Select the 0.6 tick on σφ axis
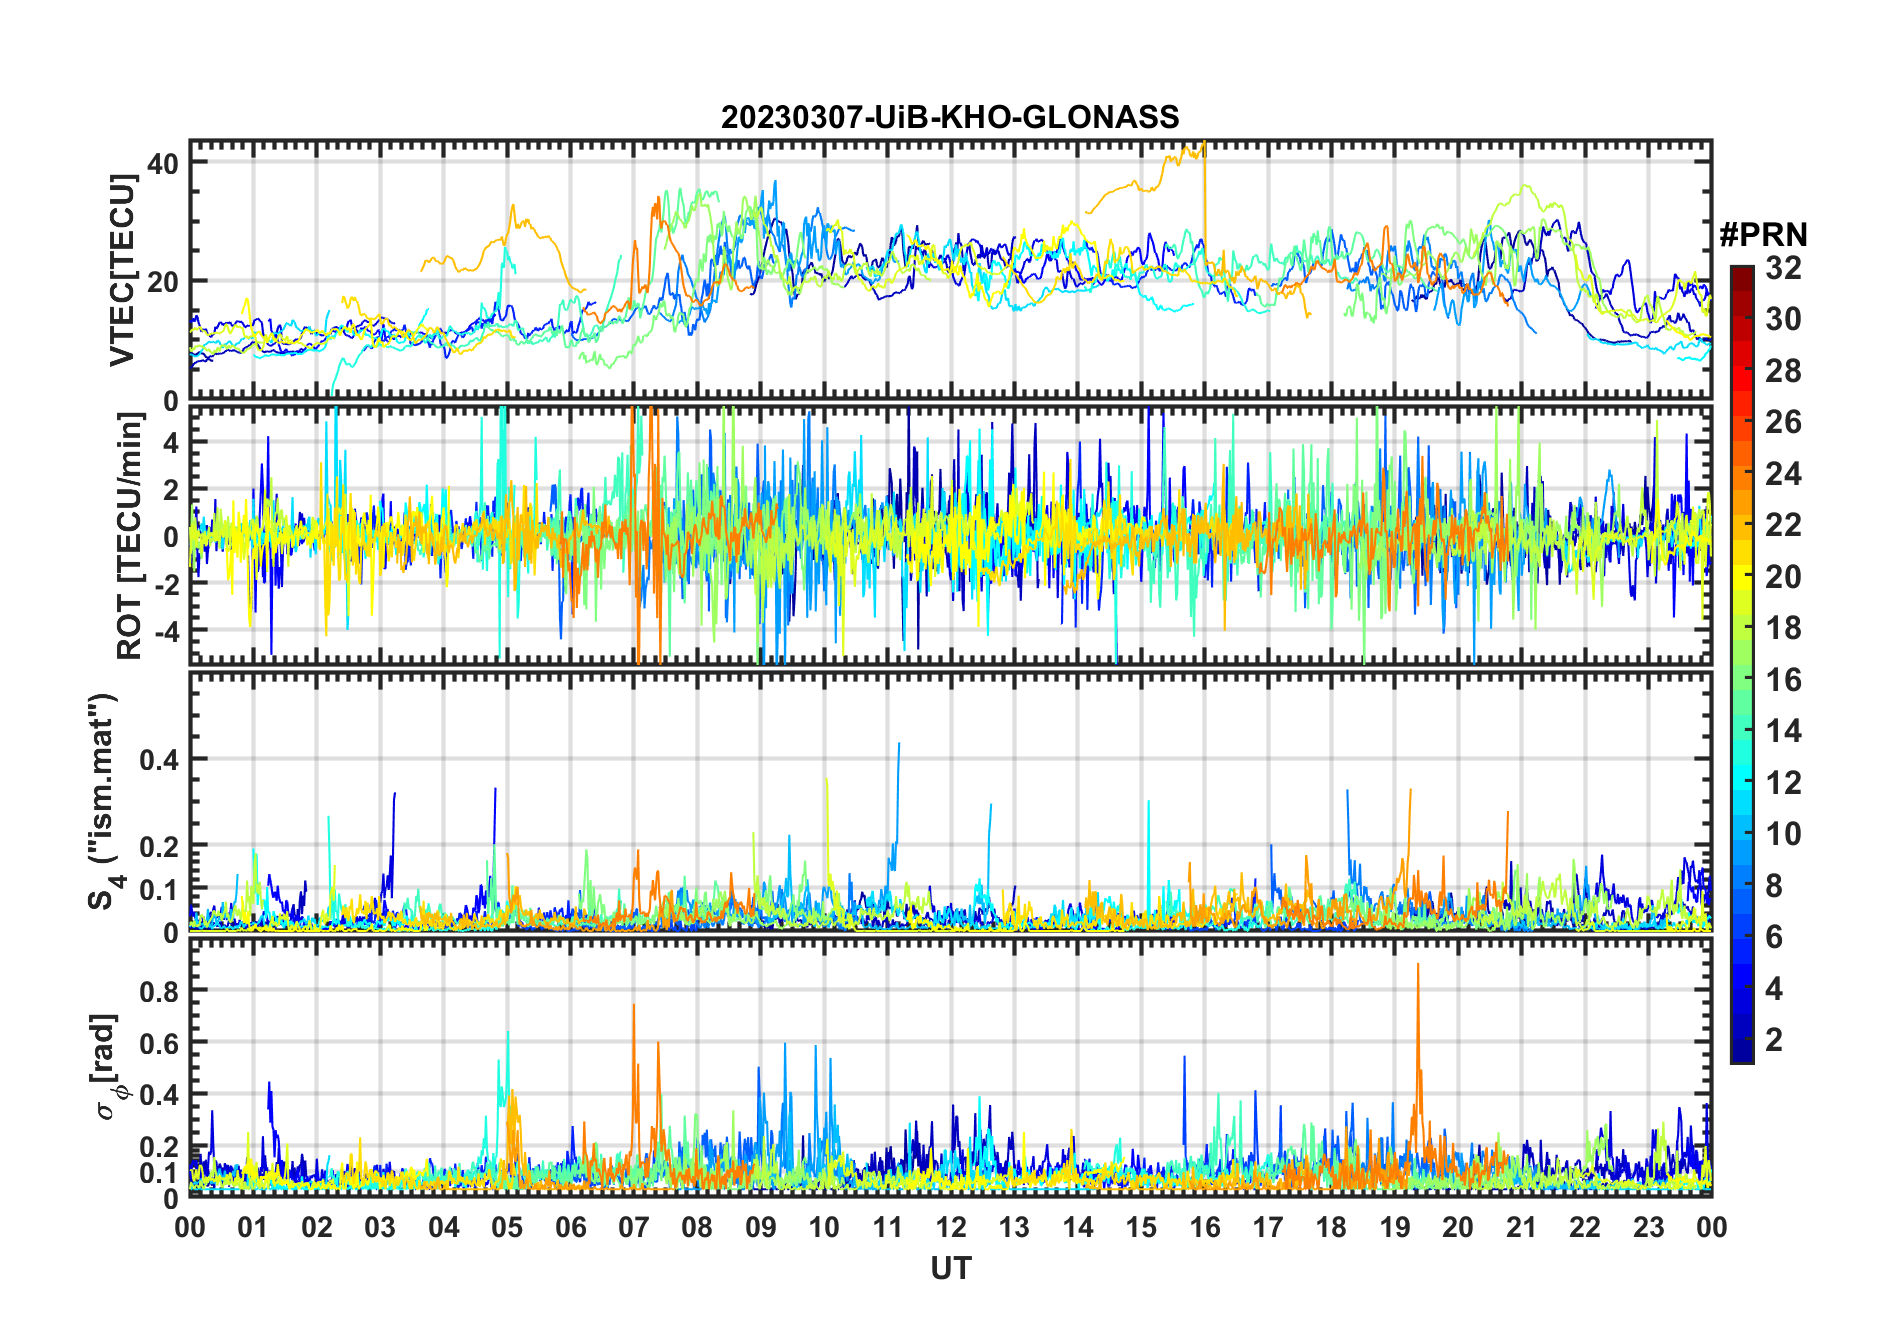 click(159, 1043)
